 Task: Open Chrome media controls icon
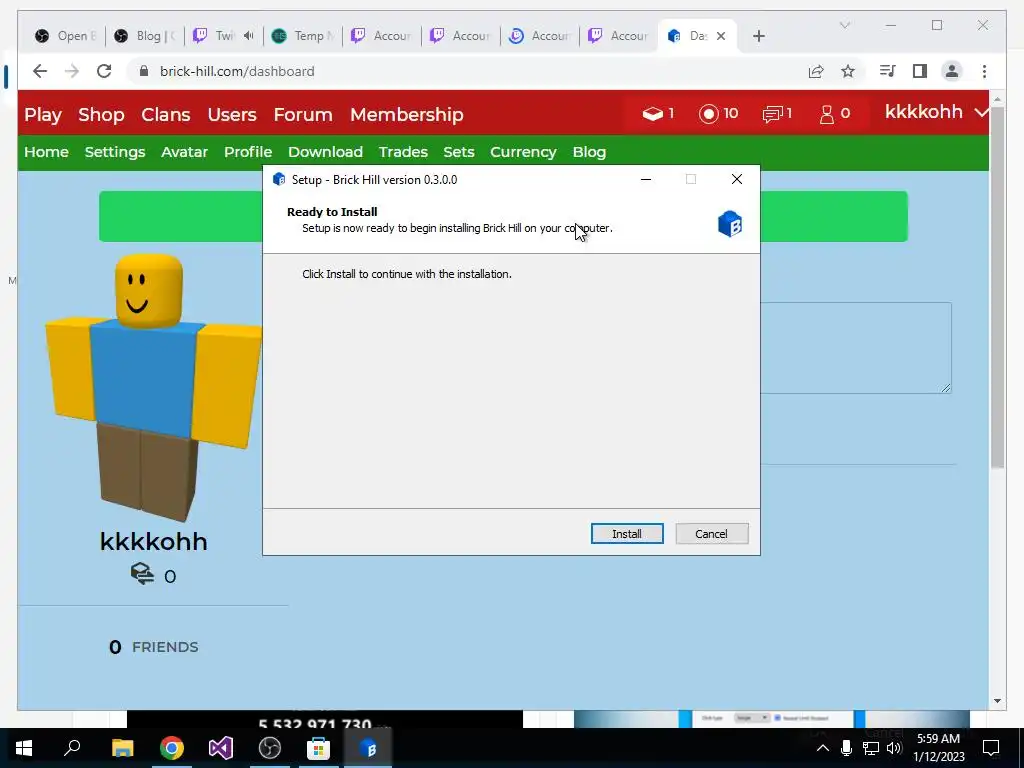click(x=887, y=71)
